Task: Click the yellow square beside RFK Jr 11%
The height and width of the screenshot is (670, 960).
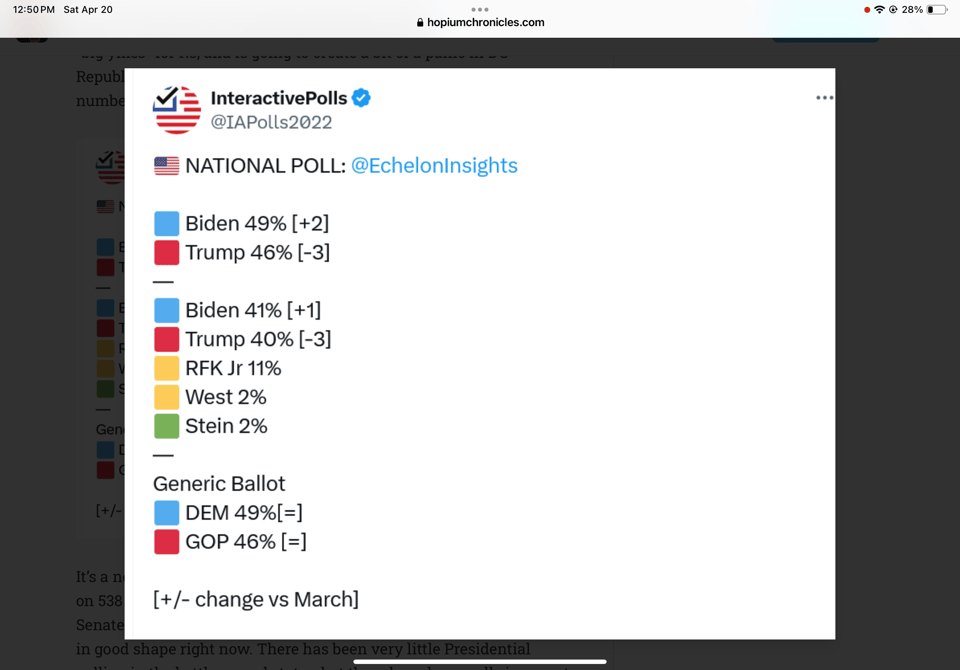Action: click(166, 368)
